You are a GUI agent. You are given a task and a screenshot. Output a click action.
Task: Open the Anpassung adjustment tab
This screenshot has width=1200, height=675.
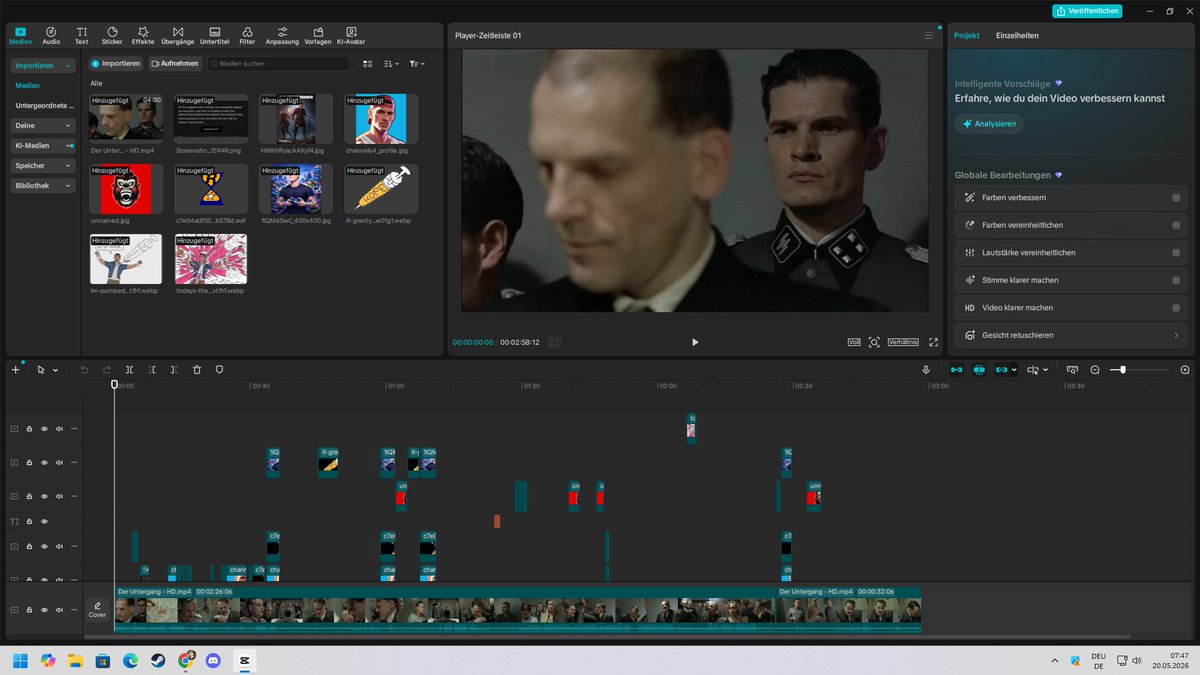[x=282, y=35]
